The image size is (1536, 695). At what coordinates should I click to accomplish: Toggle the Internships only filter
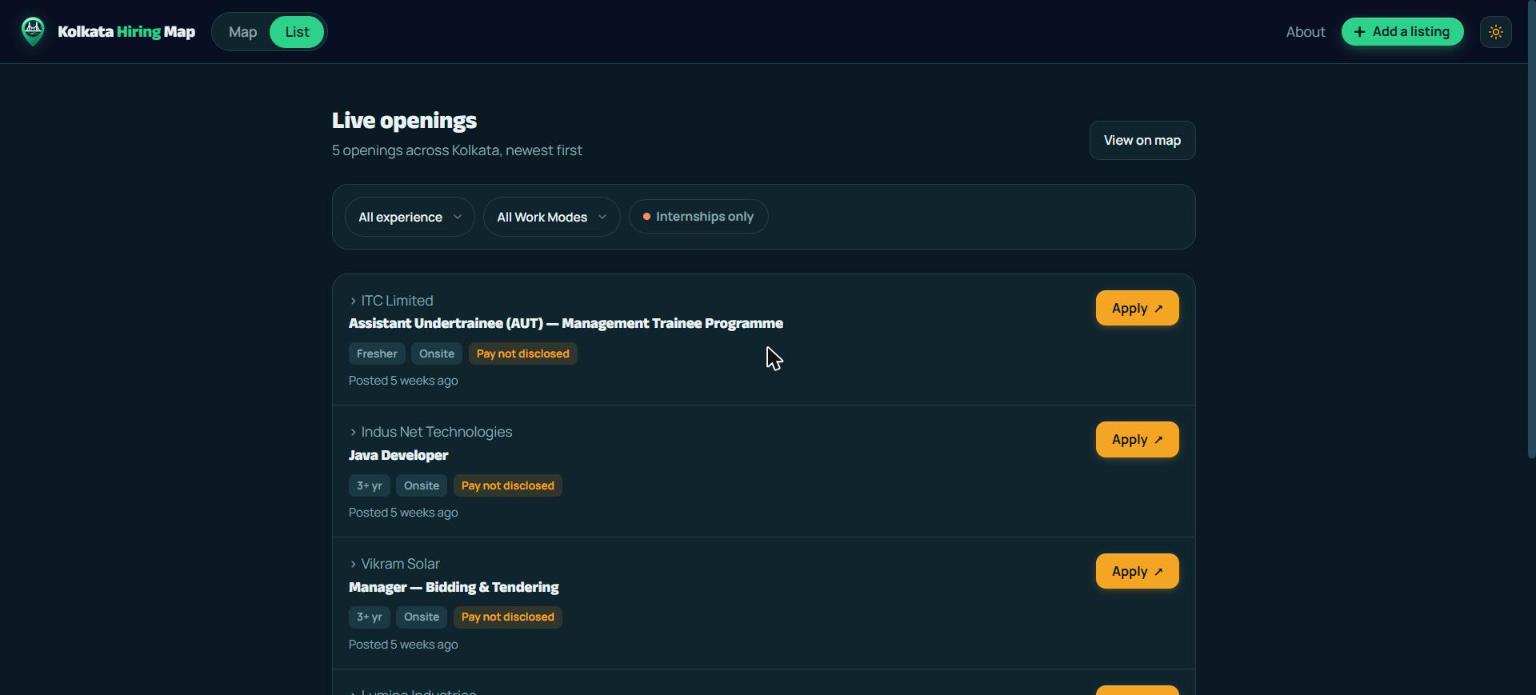699,217
